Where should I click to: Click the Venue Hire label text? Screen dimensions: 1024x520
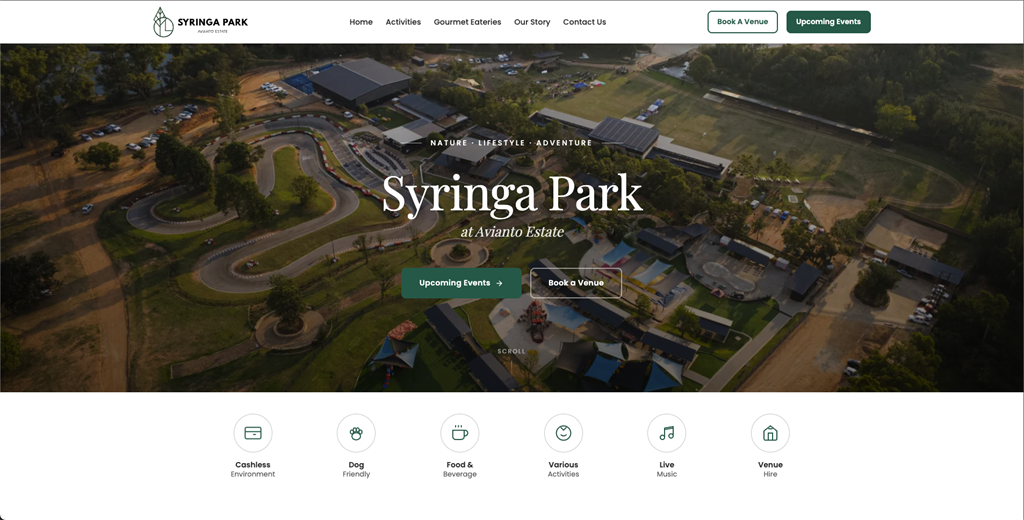770,469
